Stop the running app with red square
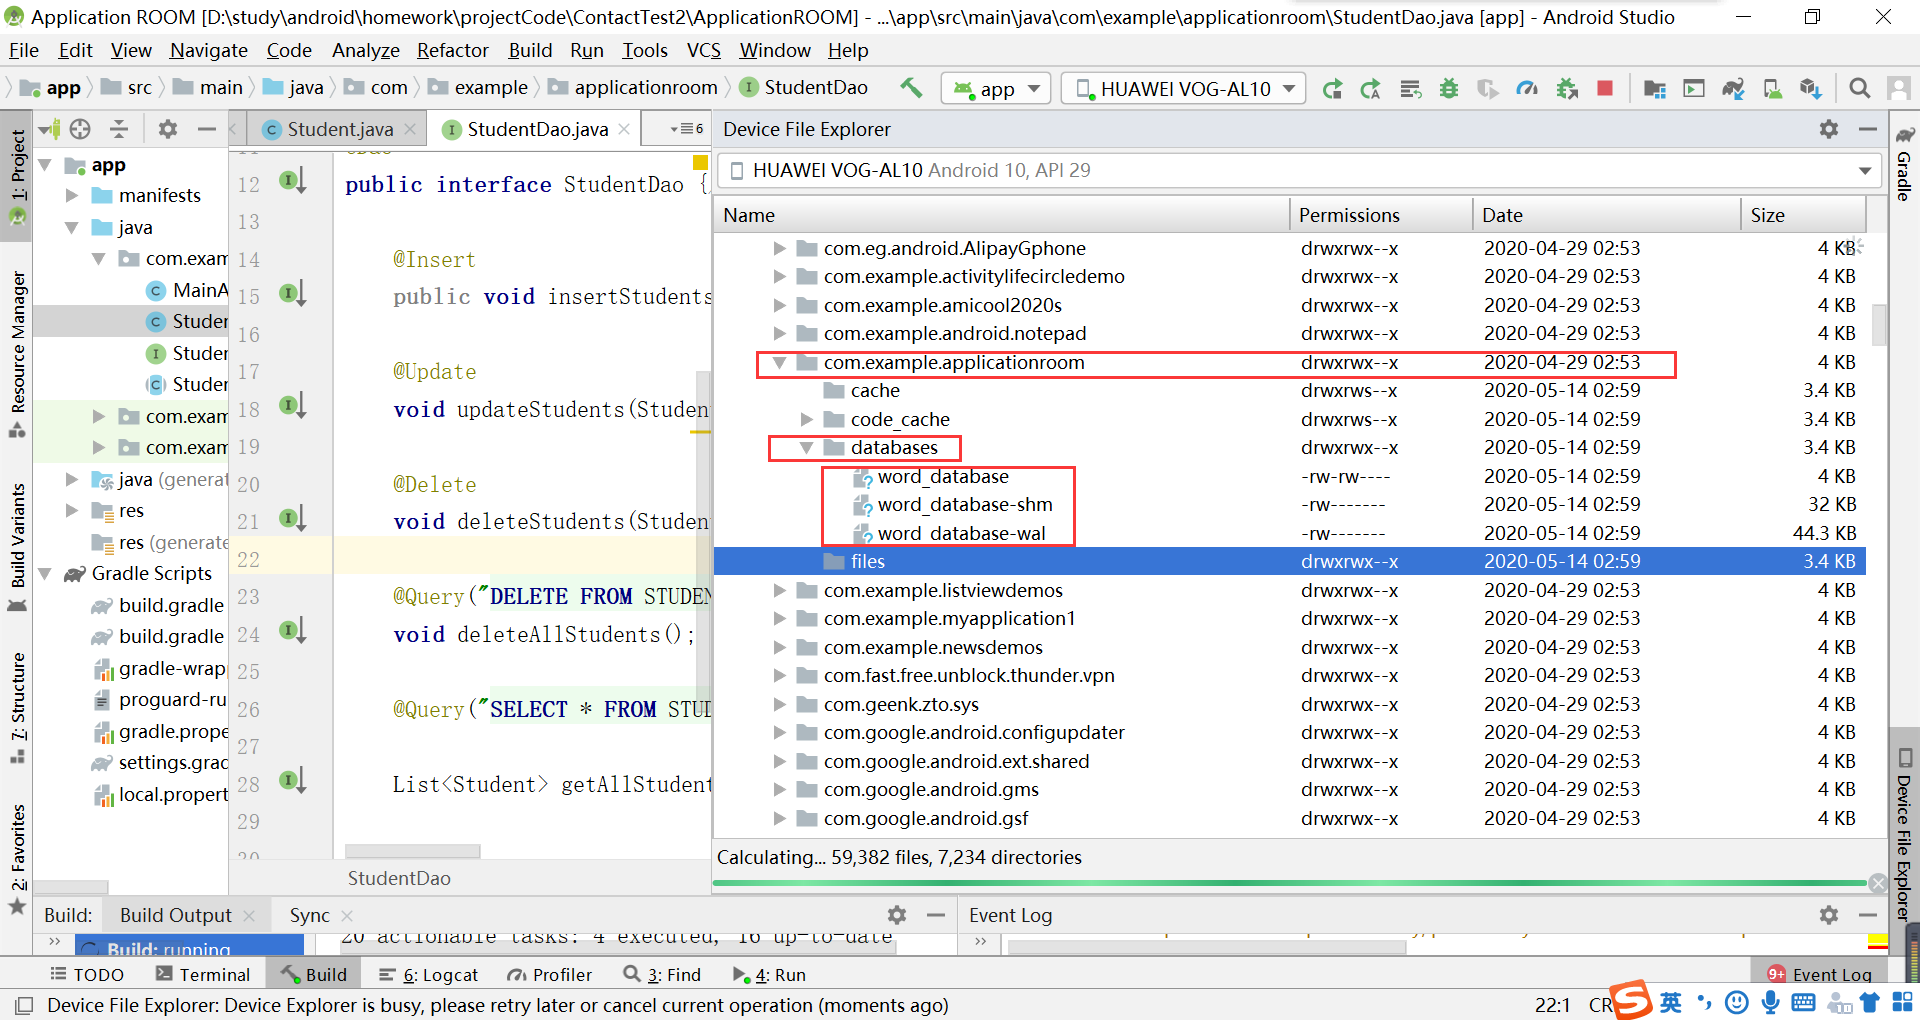Screen dimensions: 1920x1020 (1605, 88)
